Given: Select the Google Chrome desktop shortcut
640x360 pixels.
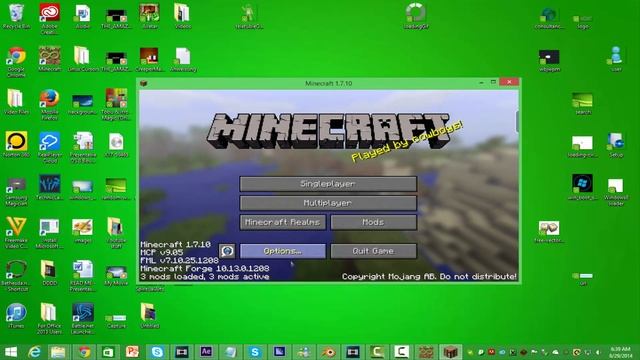Looking at the screenshot, I should [16, 62].
